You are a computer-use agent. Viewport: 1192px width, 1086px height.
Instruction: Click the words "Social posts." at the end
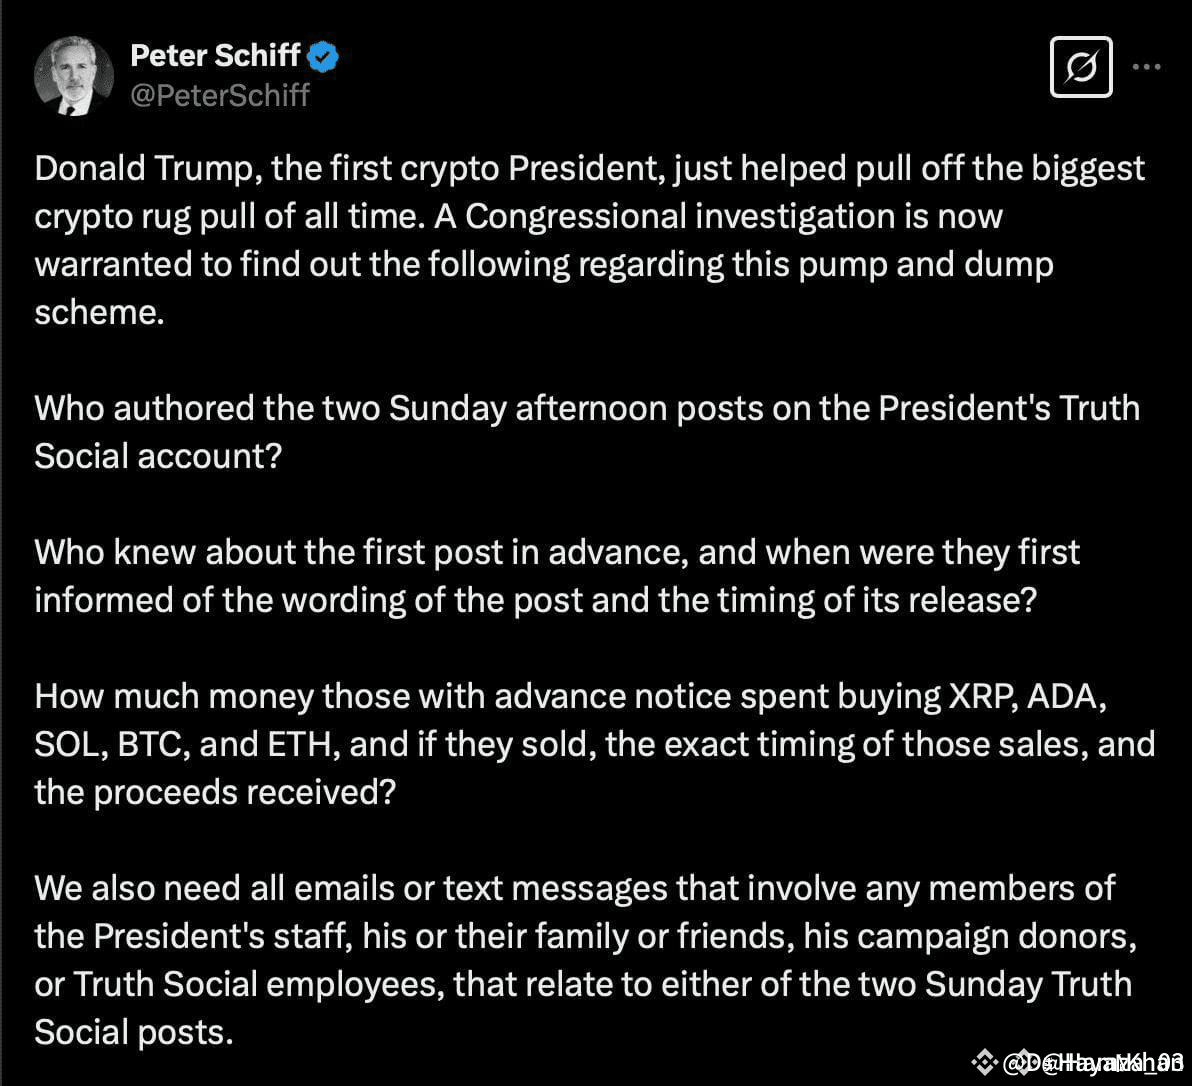(134, 1032)
